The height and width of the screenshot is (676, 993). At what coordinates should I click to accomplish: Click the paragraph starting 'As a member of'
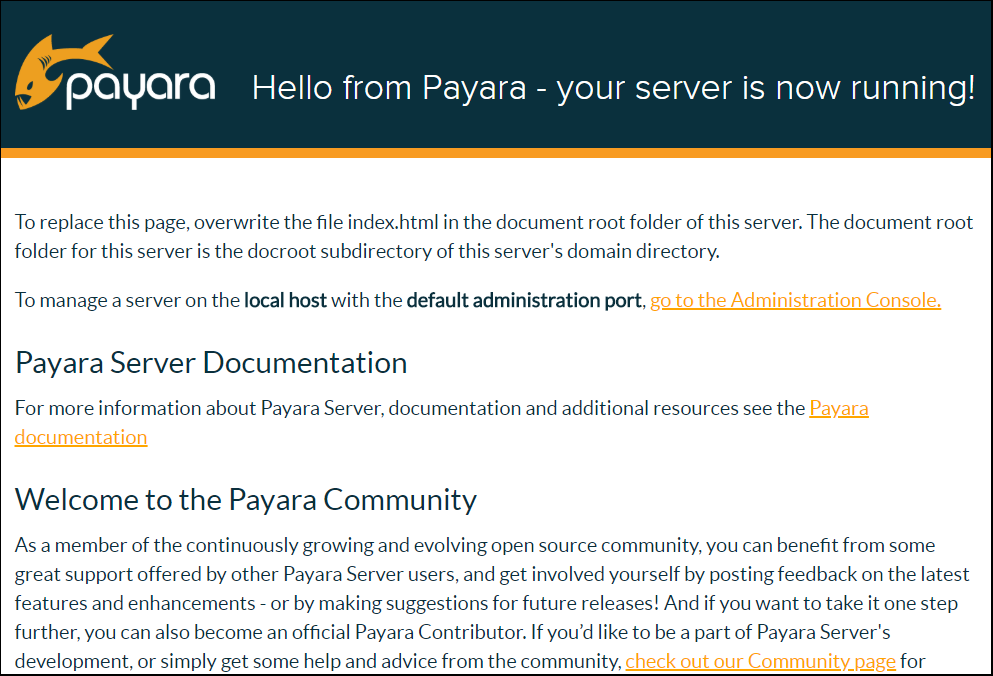coord(492,603)
